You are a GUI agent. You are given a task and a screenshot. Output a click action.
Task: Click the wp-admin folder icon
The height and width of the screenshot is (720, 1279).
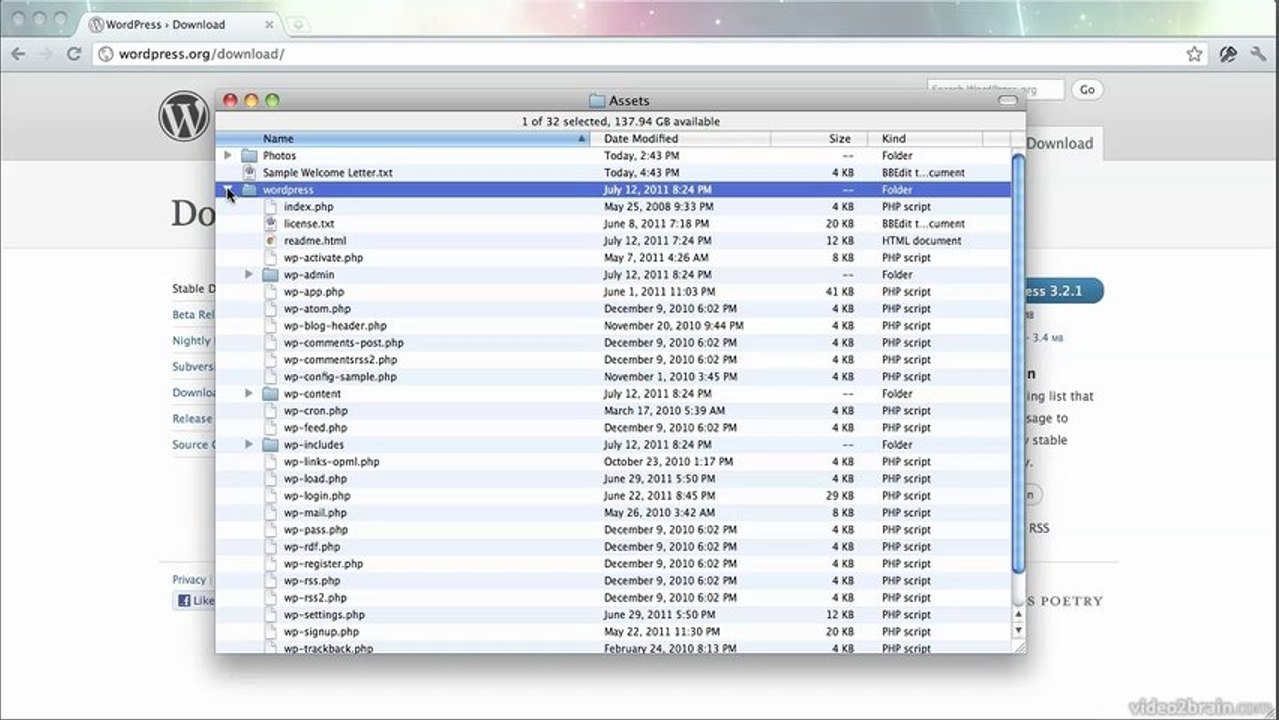pyautogui.click(x=270, y=275)
